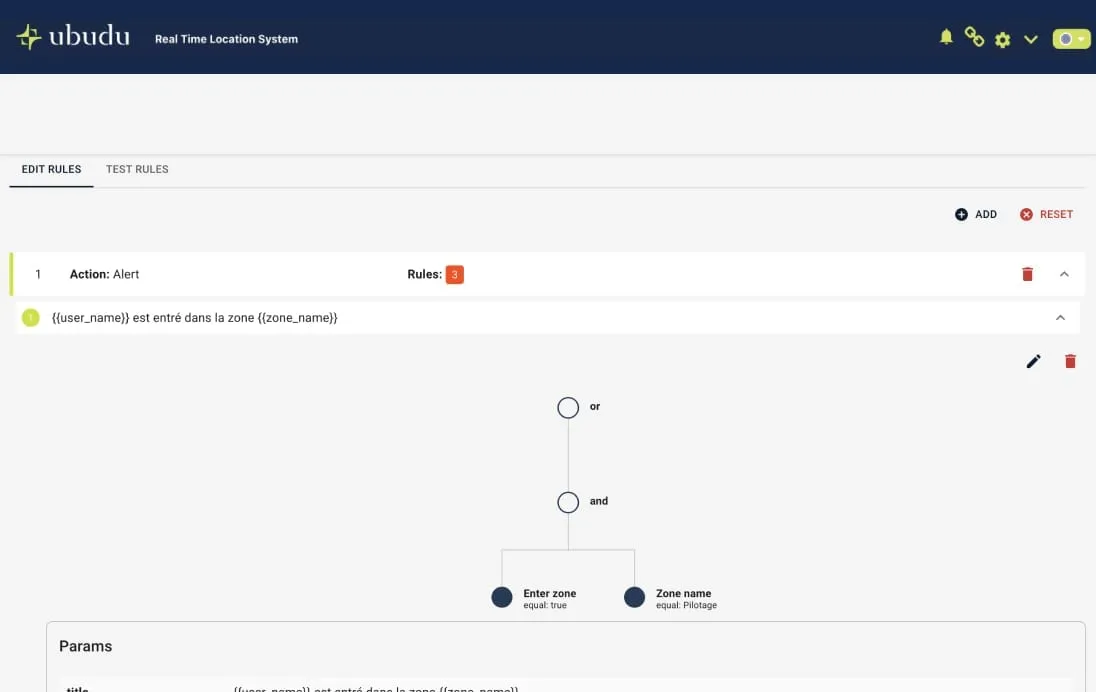Select the 'Zone name' condition node
Screen dimensions: 1096x692
click(634, 597)
